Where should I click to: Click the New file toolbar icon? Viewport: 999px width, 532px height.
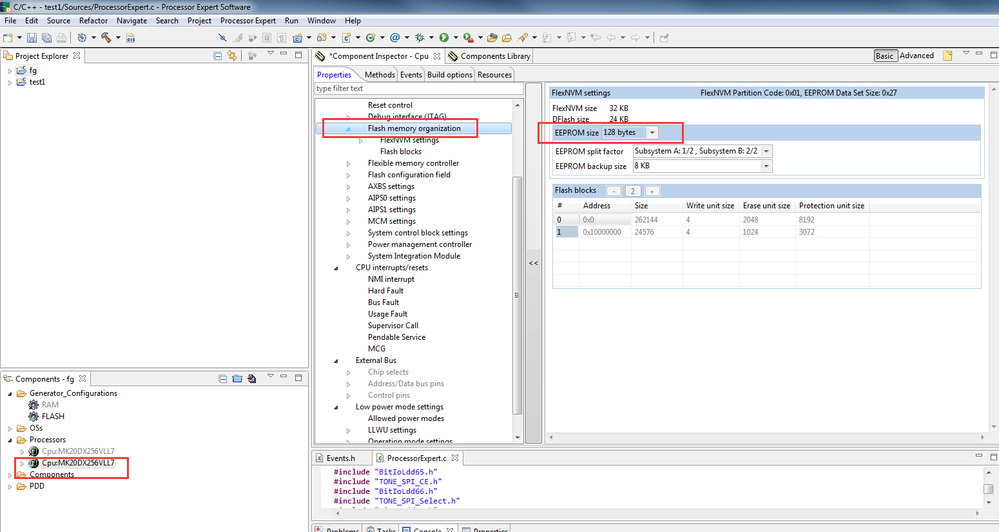(8, 38)
